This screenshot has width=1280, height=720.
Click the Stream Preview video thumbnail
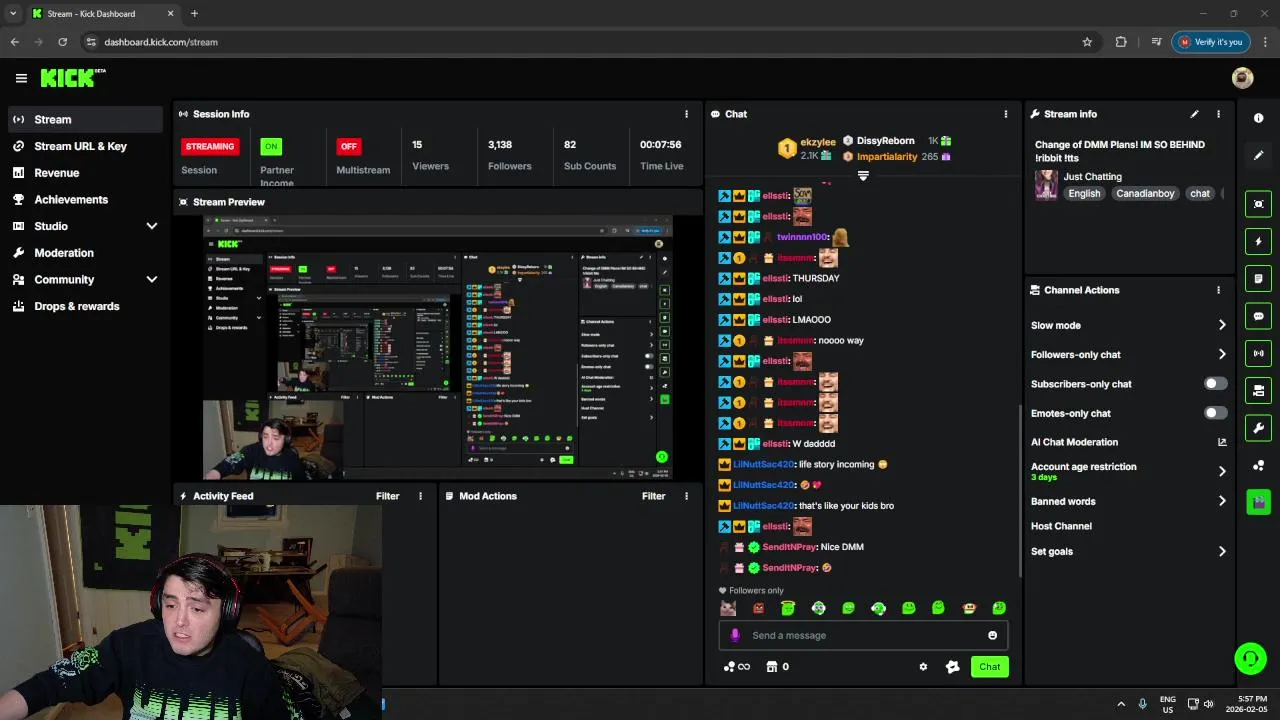pyautogui.click(x=437, y=347)
